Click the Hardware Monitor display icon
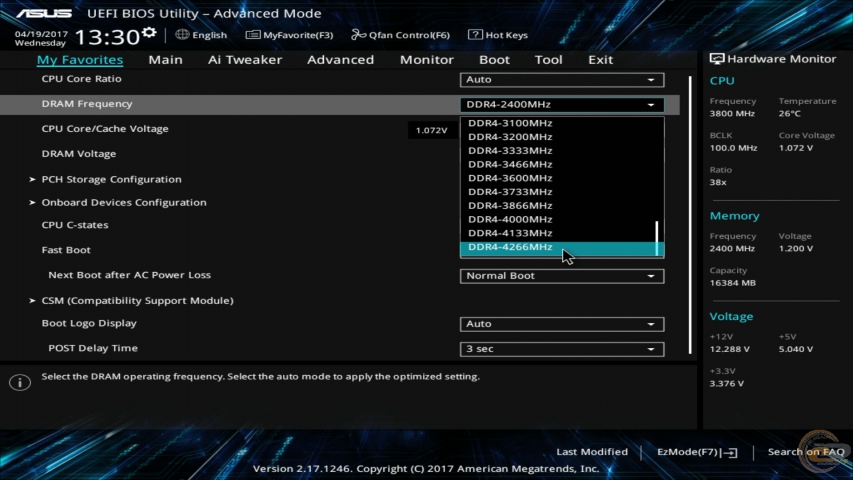Viewport: 853px width, 480px height. (716, 59)
